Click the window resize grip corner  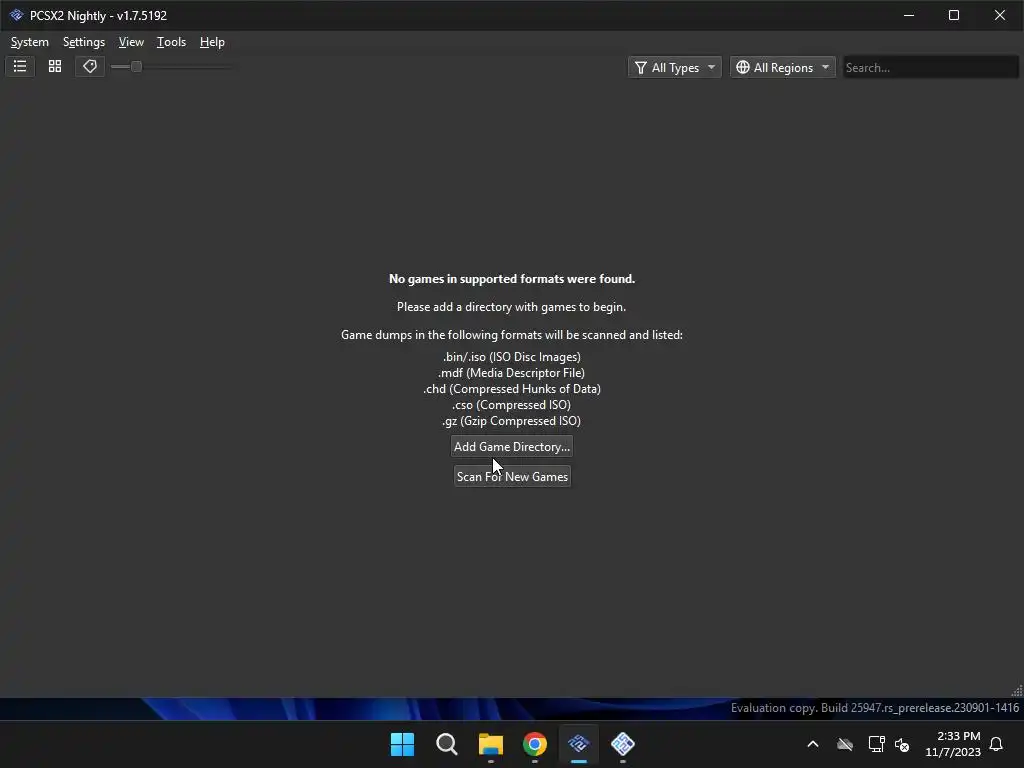click(x=1017, y=691)
